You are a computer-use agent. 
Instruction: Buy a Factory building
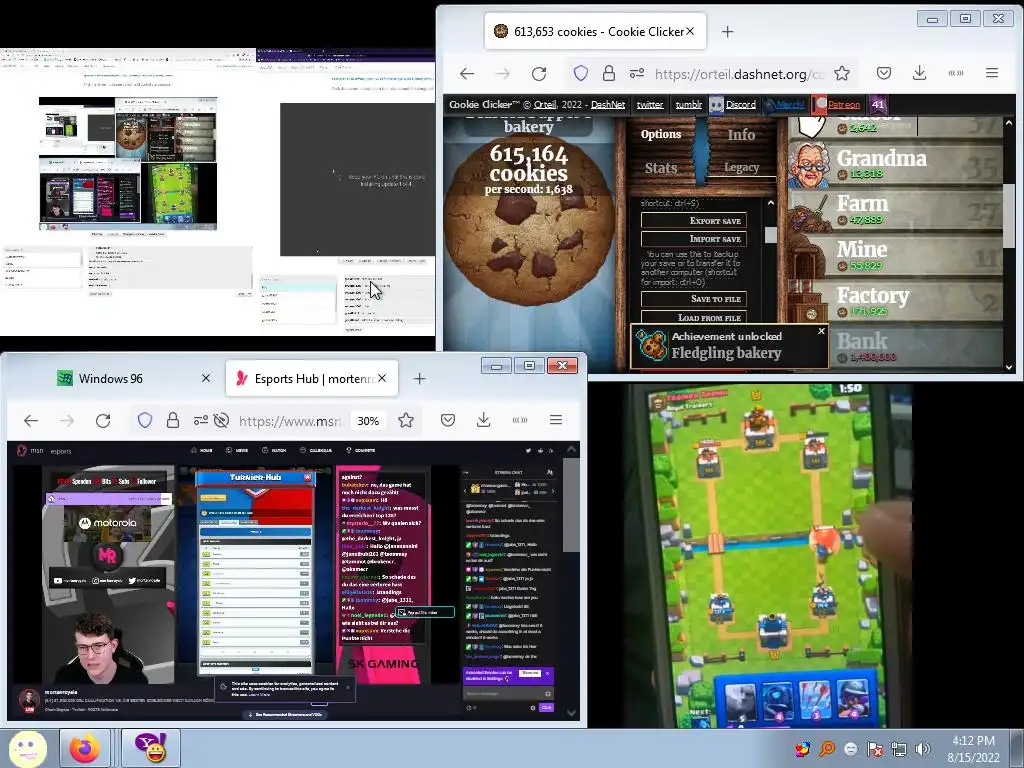coord(895,301)
